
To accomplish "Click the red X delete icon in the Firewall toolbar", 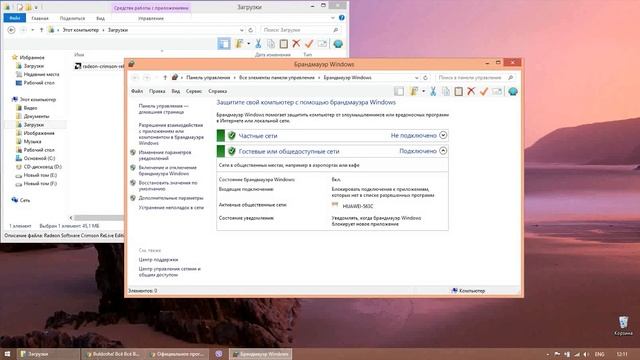I will pyautogui.click(x=471, y=91).
